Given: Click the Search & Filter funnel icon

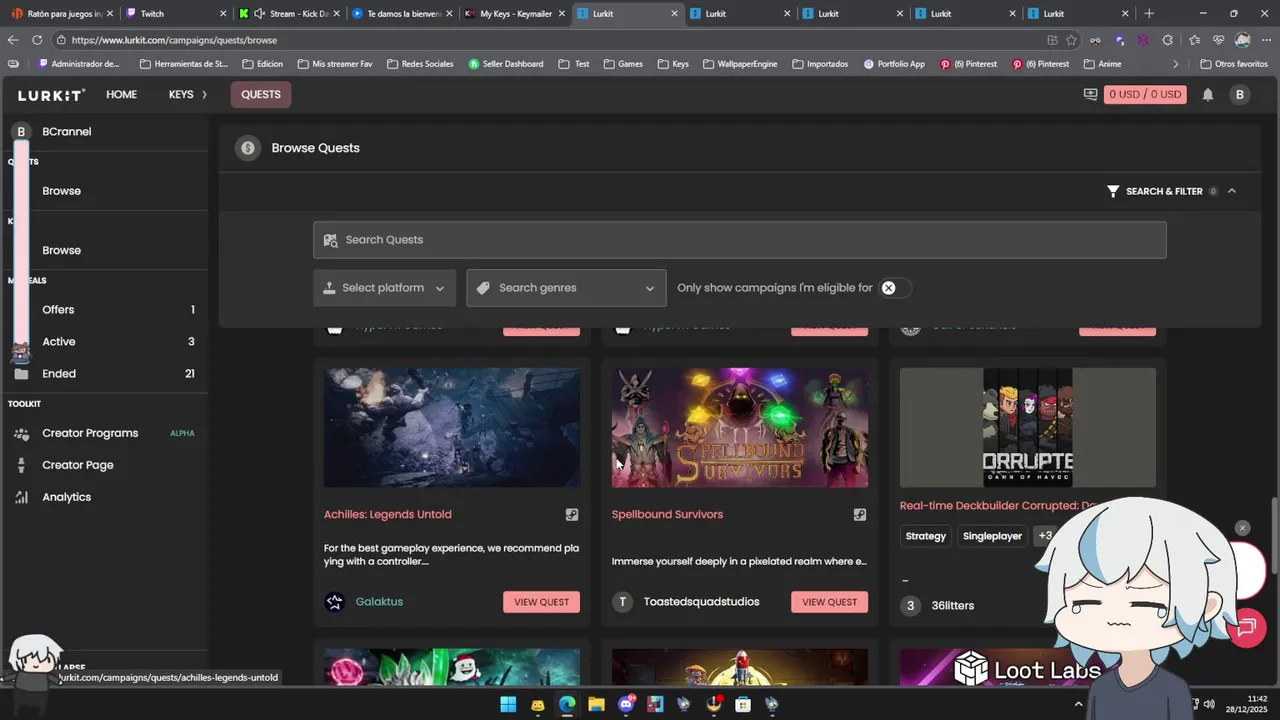Looking at the screenshot, I should click(x=1113, y=191).
